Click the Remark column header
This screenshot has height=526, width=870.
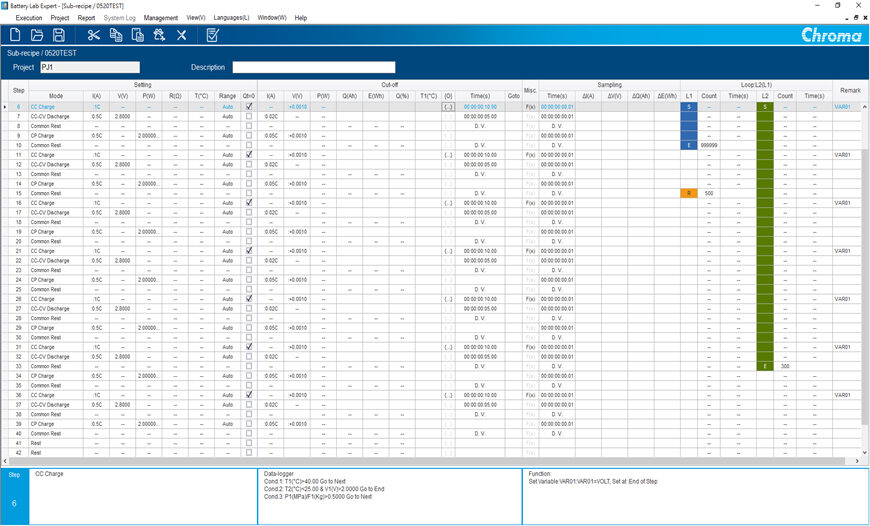(x=849, y=90)
